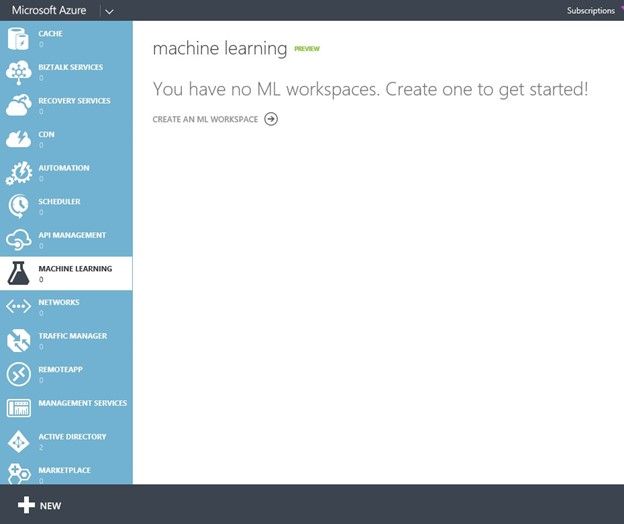Screen dimensions: 624x524
Task: Open the Automation gear icon
Action: 18,173
